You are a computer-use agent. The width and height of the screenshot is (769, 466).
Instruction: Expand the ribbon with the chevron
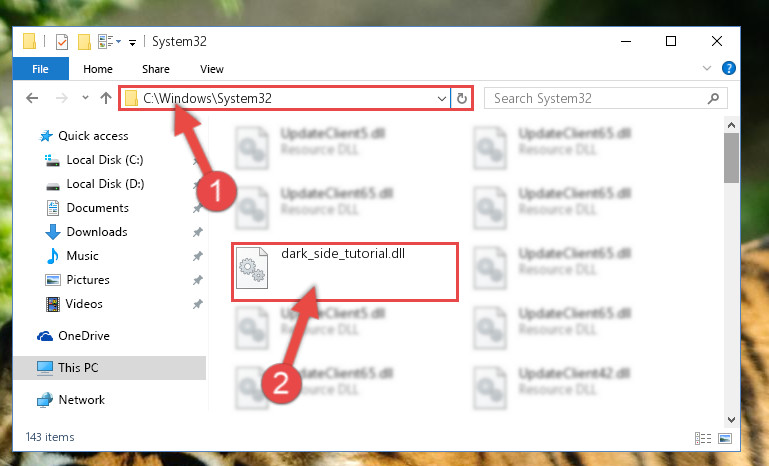(x=707, y=68)
